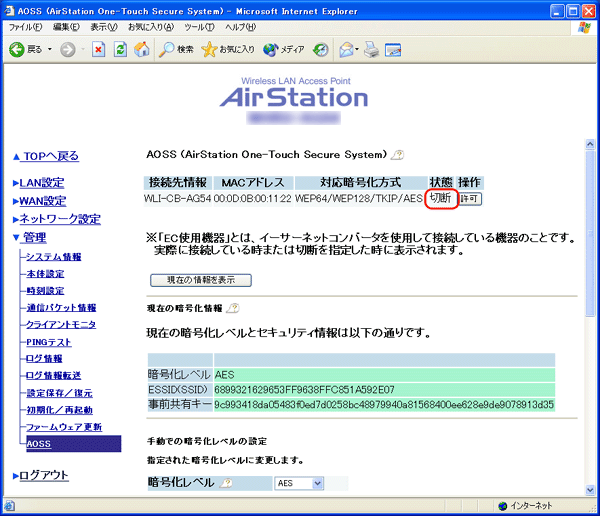Open the ツール(T) menu
Viewport: 600px width, 516px height.
point(199,27)
